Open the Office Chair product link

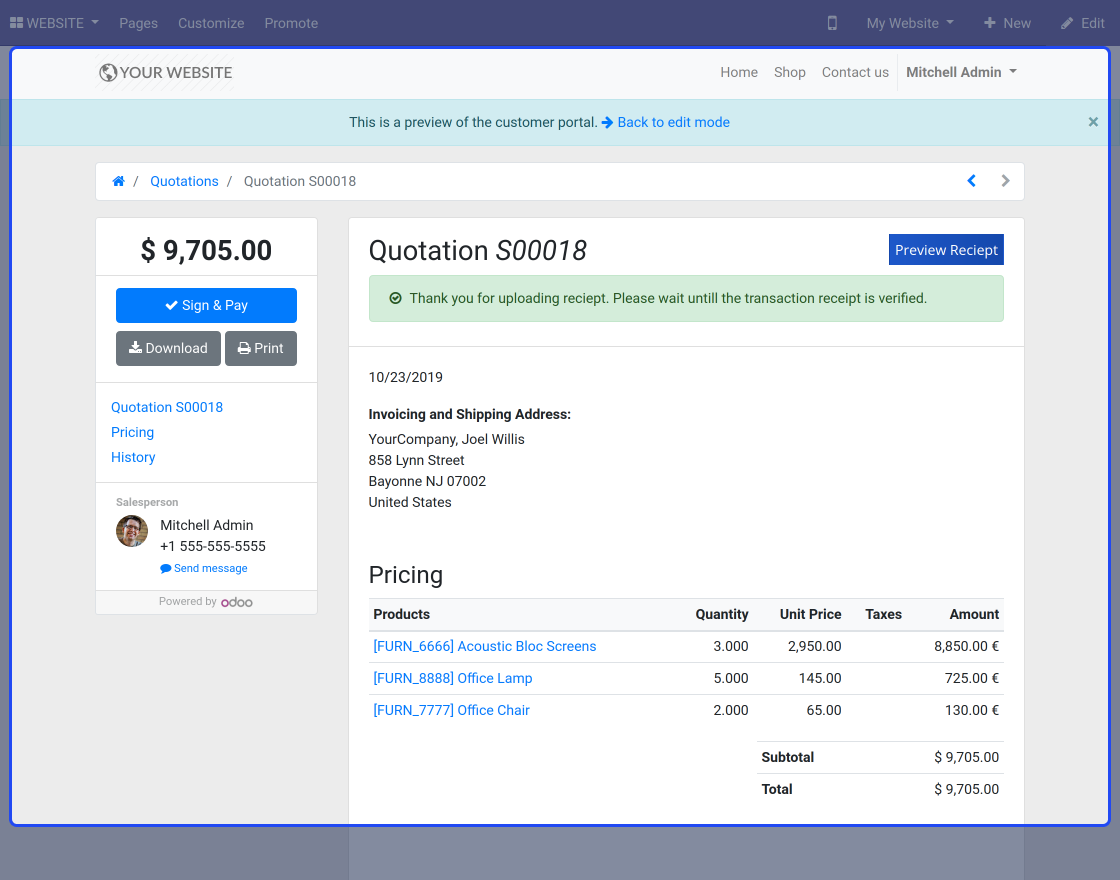(x=451, y=711)
